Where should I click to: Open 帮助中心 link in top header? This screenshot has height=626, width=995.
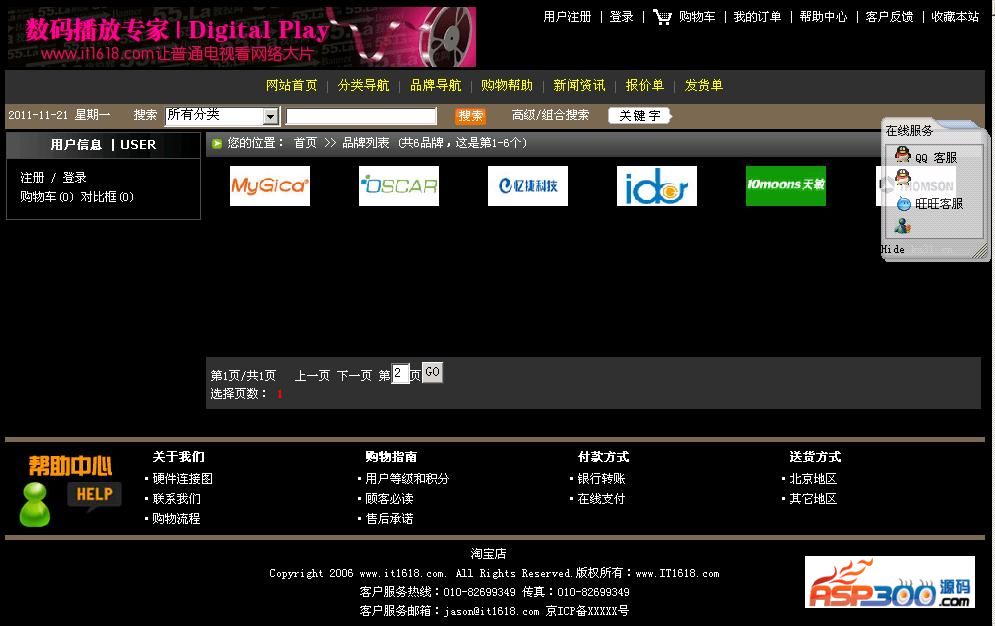pos(823,16)
